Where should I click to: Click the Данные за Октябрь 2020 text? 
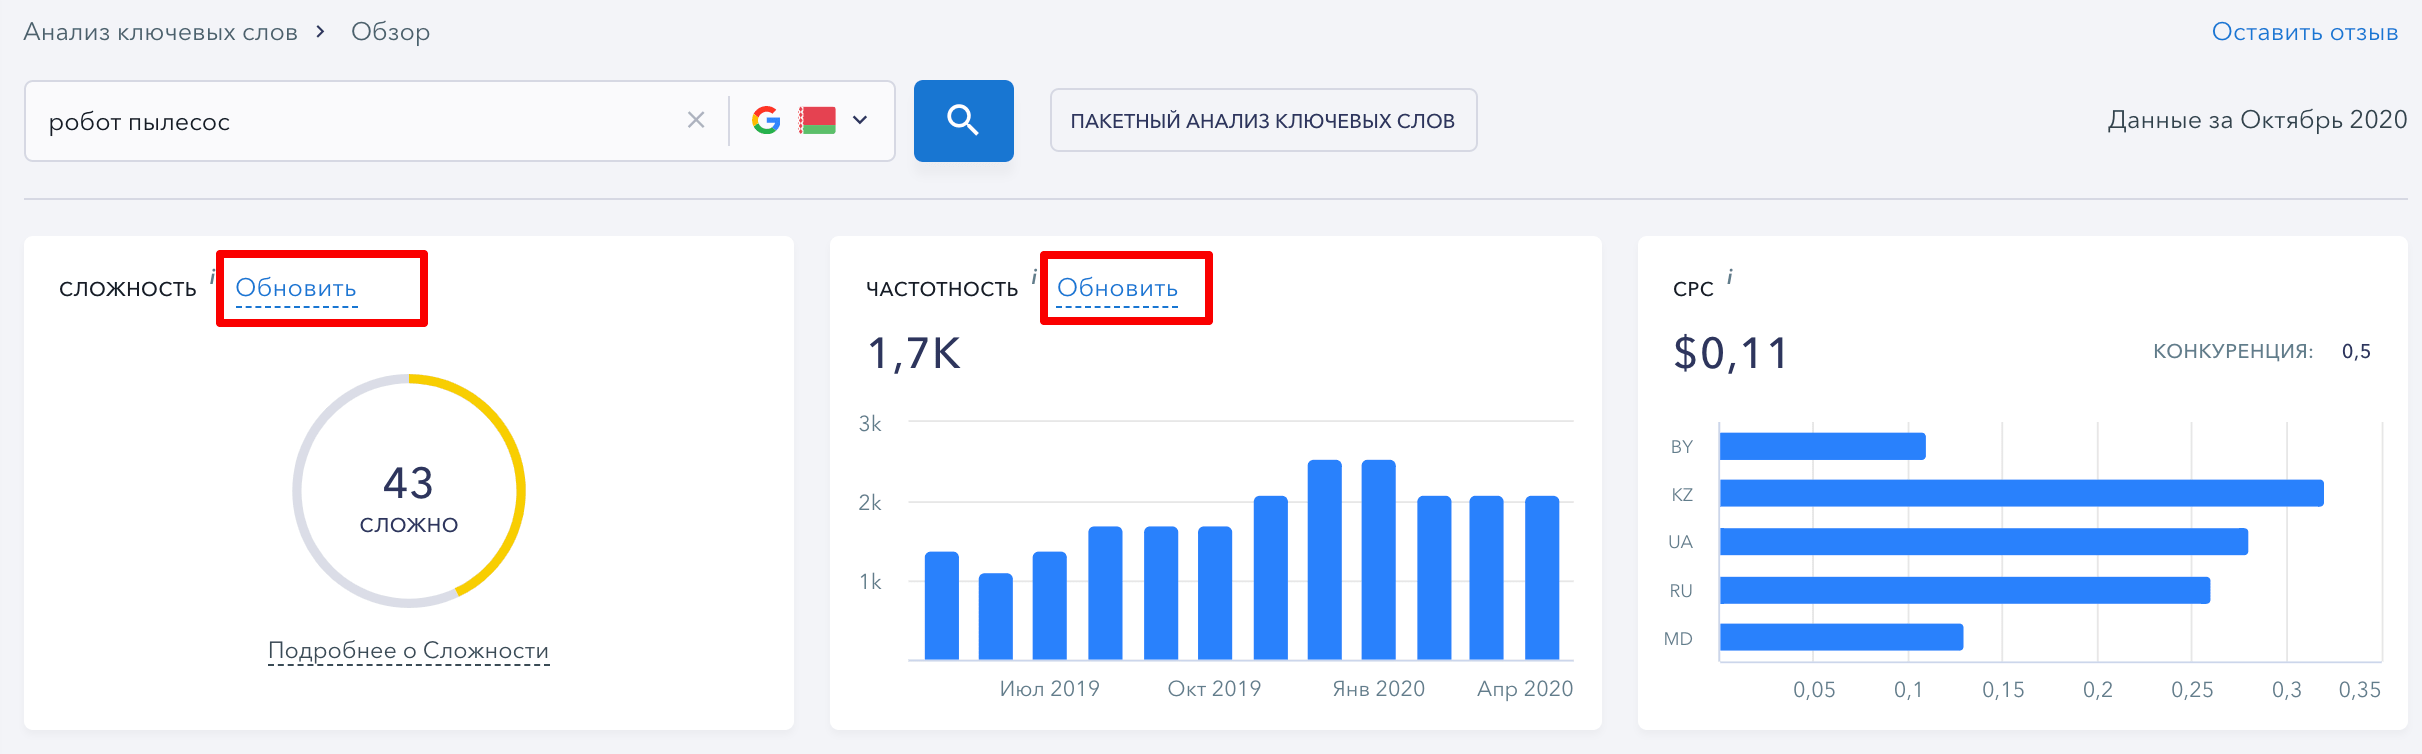(x=2257, y=120)
